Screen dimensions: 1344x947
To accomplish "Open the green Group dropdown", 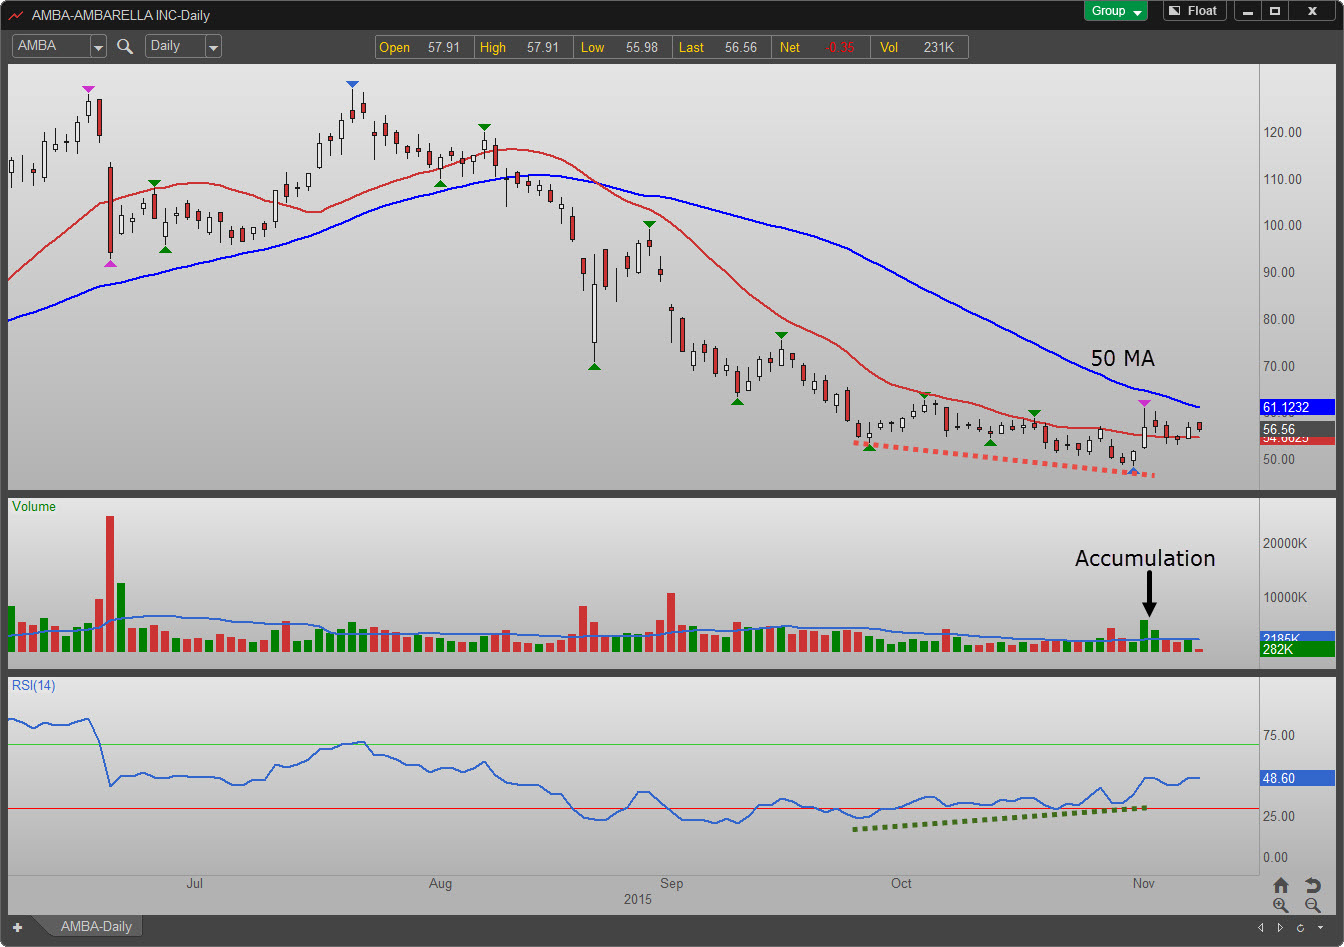I will (x=1117, y=11).
